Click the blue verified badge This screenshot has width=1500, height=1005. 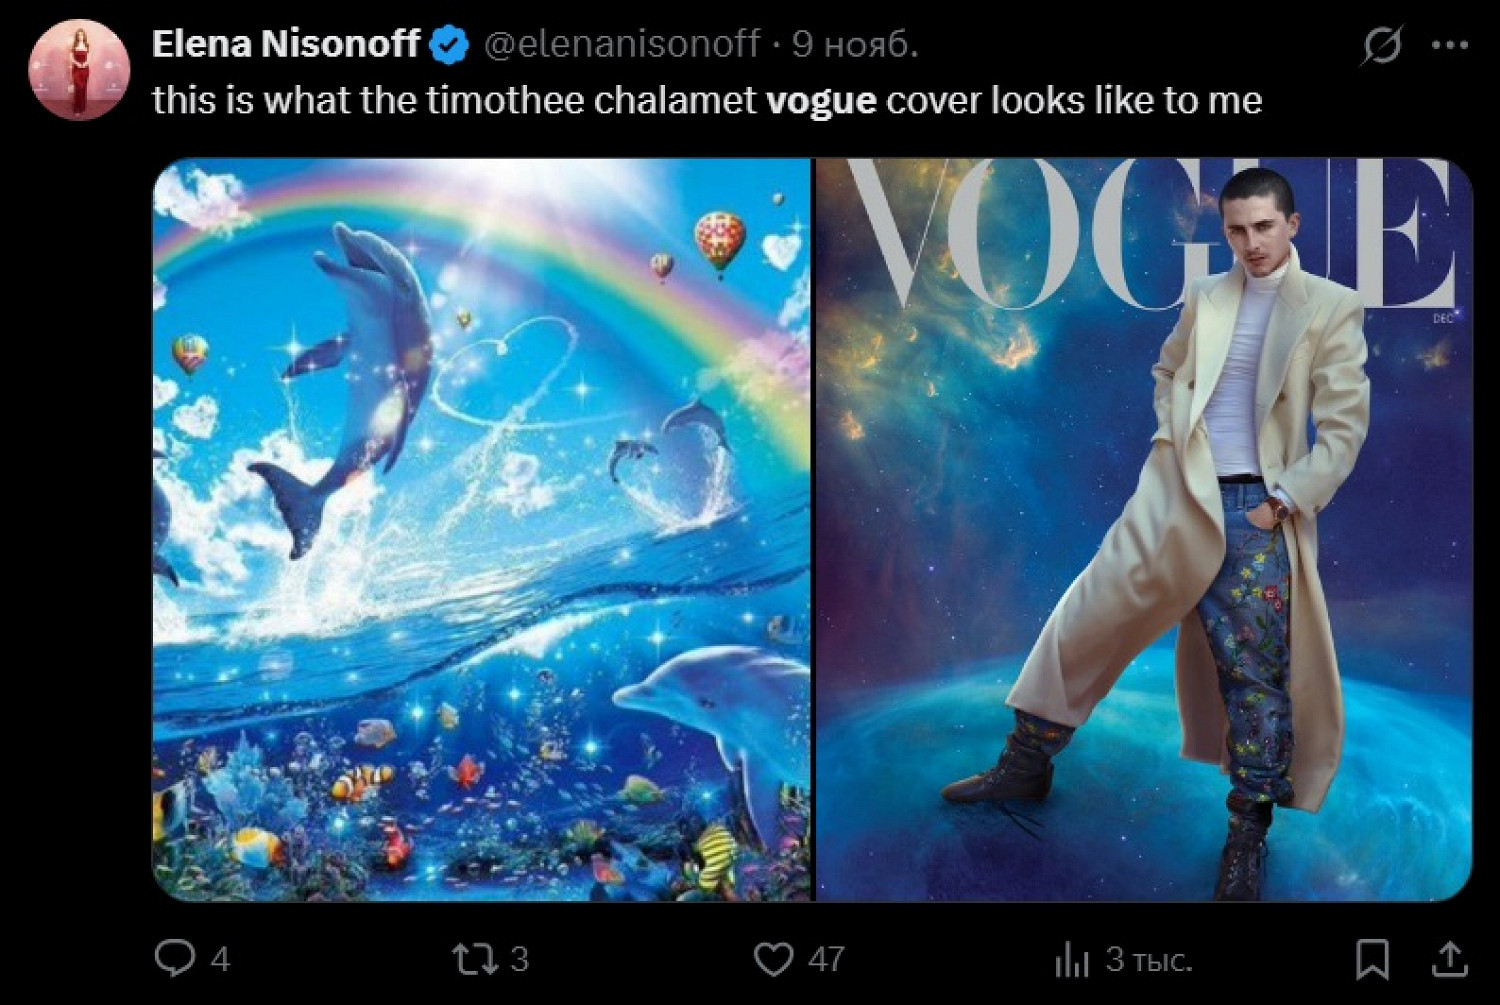pos(449,45)
